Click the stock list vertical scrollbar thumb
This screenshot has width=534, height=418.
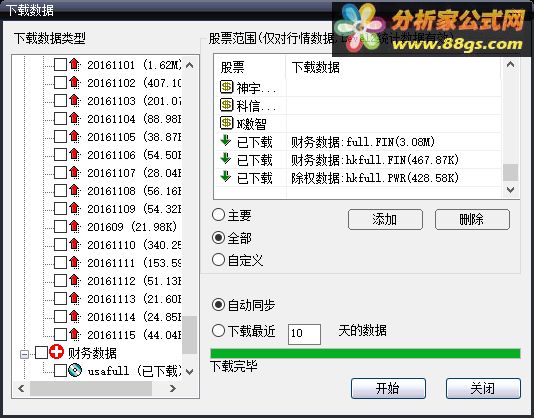coord(510,172)
